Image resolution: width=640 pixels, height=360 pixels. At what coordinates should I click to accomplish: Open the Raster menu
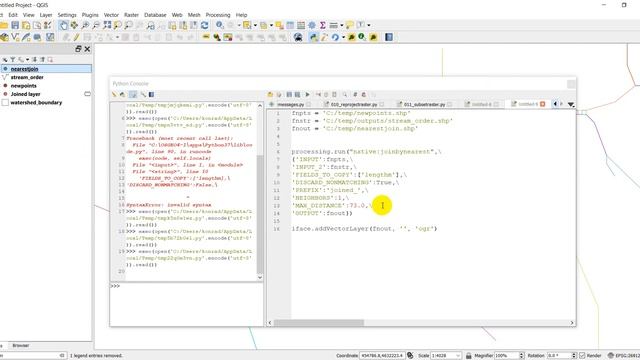click(131, 15)
